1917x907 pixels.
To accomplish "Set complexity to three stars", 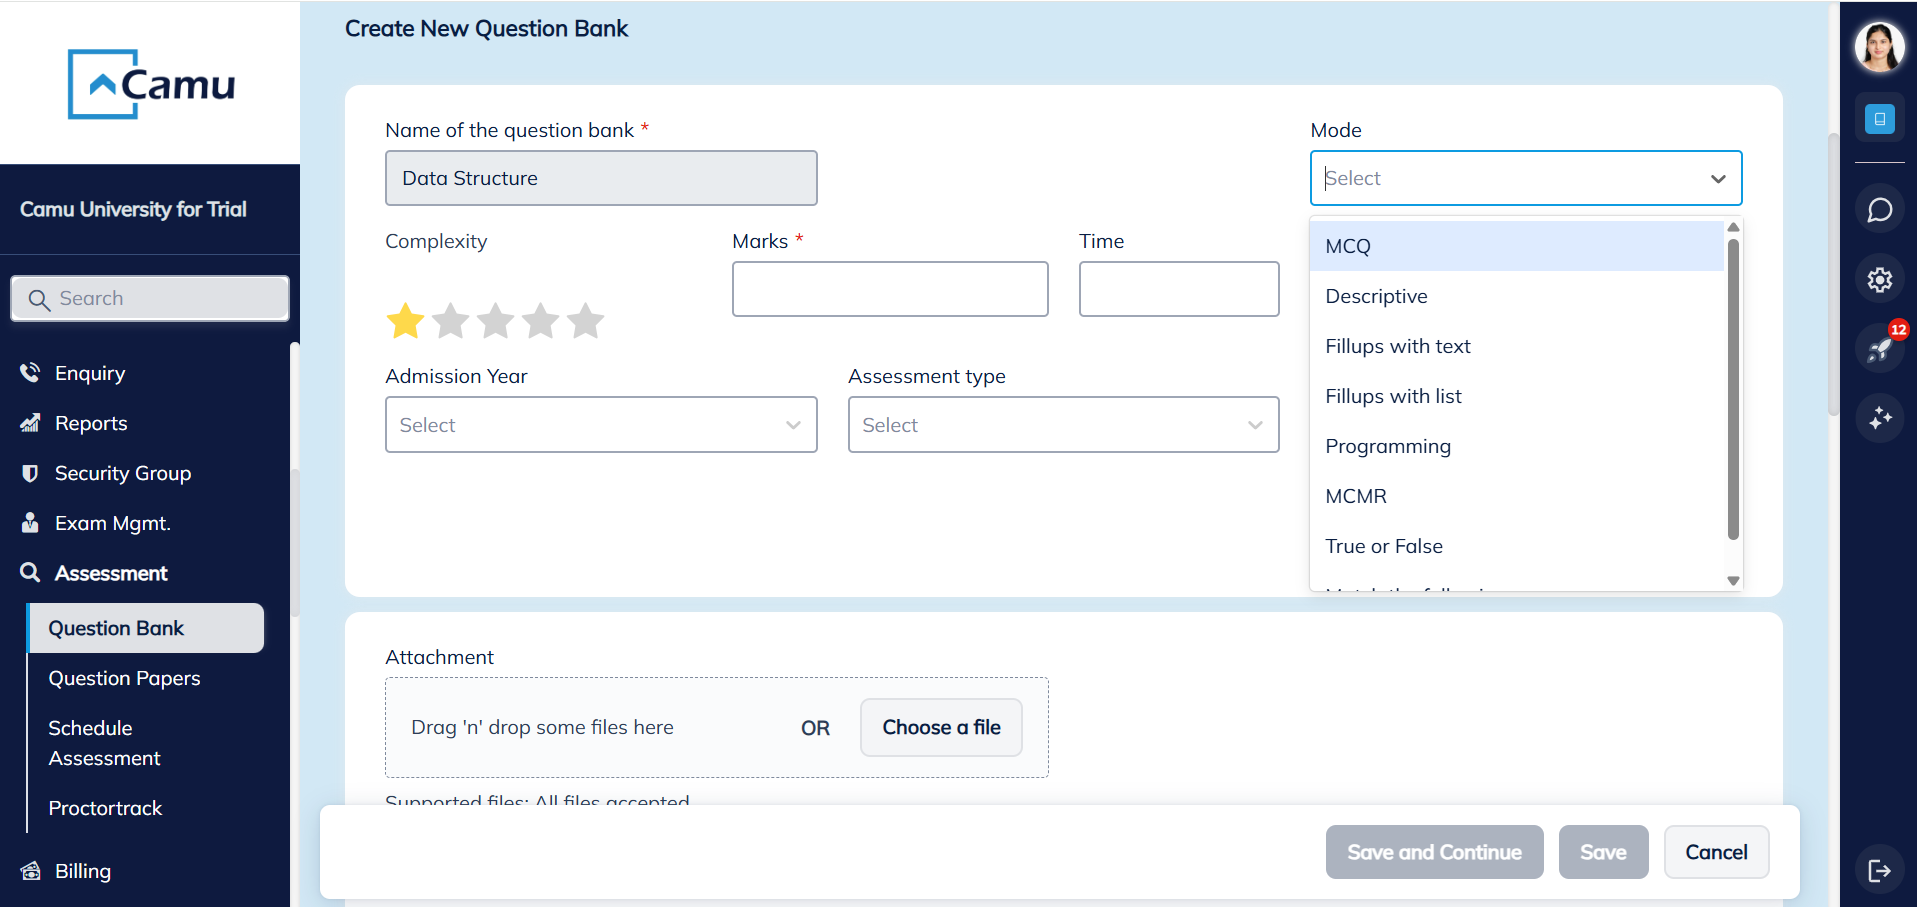I will pyautogui.click(x=496, y=320).
